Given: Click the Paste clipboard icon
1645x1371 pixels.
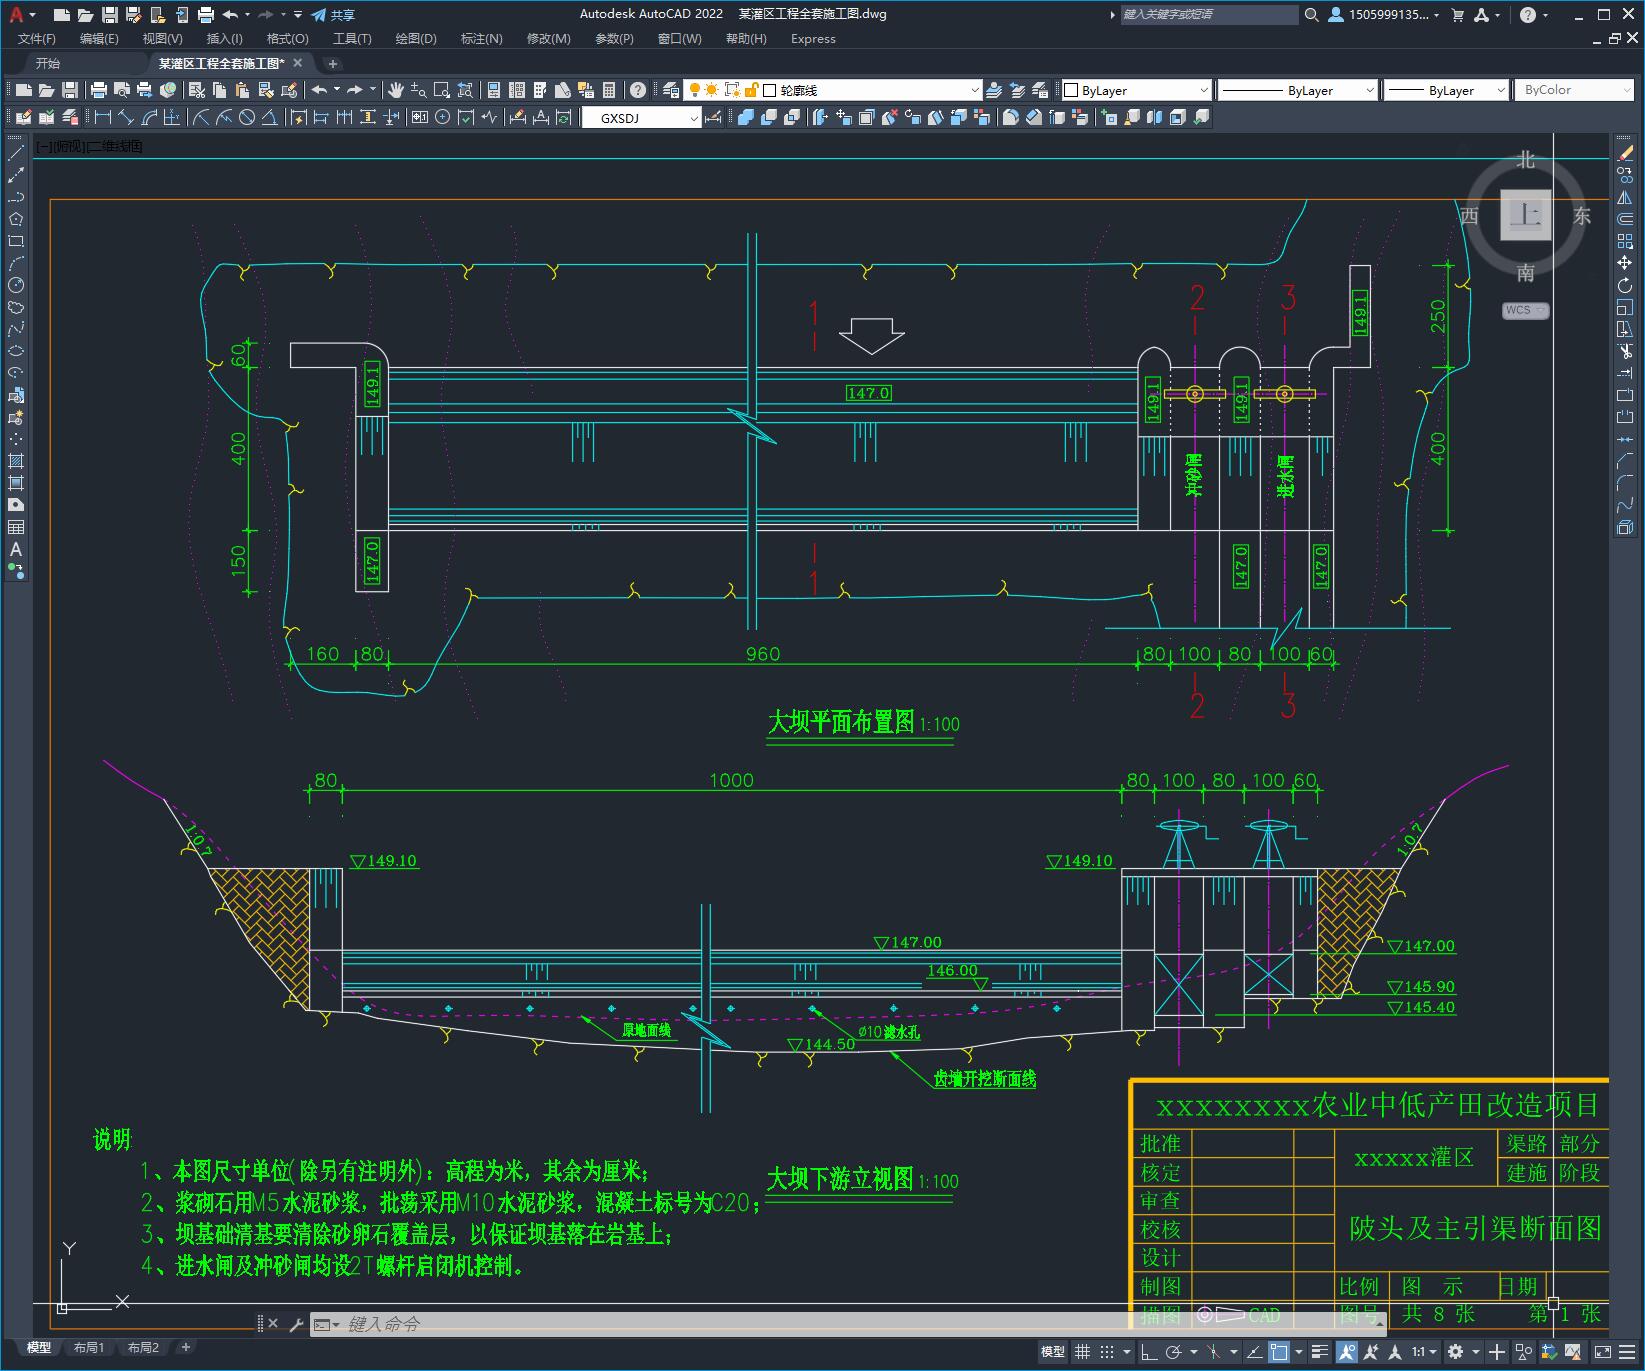Looking at the screenshot, I should pos(241,90).
